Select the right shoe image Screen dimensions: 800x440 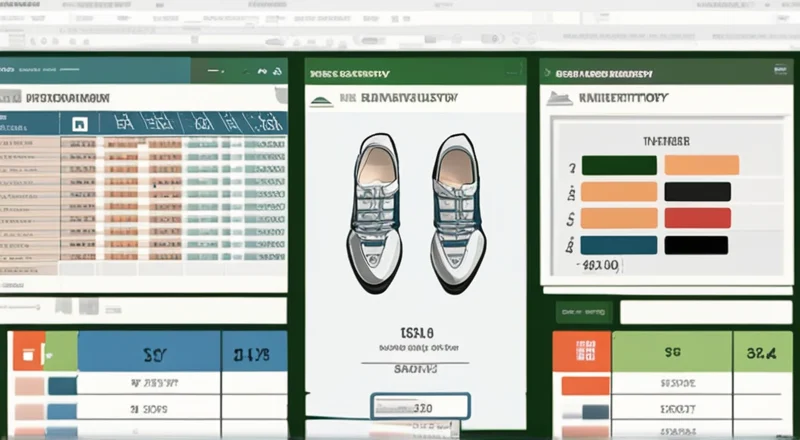coord(458,210)
